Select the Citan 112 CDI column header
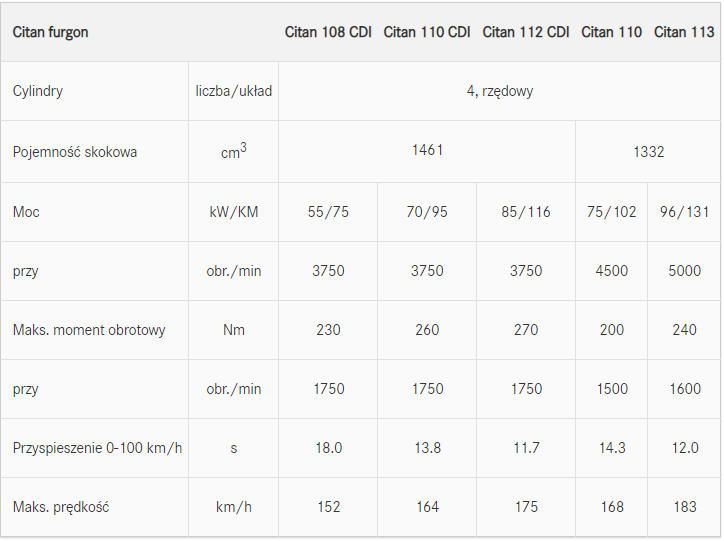The height and width of the screenshot is (541, 724). tap(525, 32)
